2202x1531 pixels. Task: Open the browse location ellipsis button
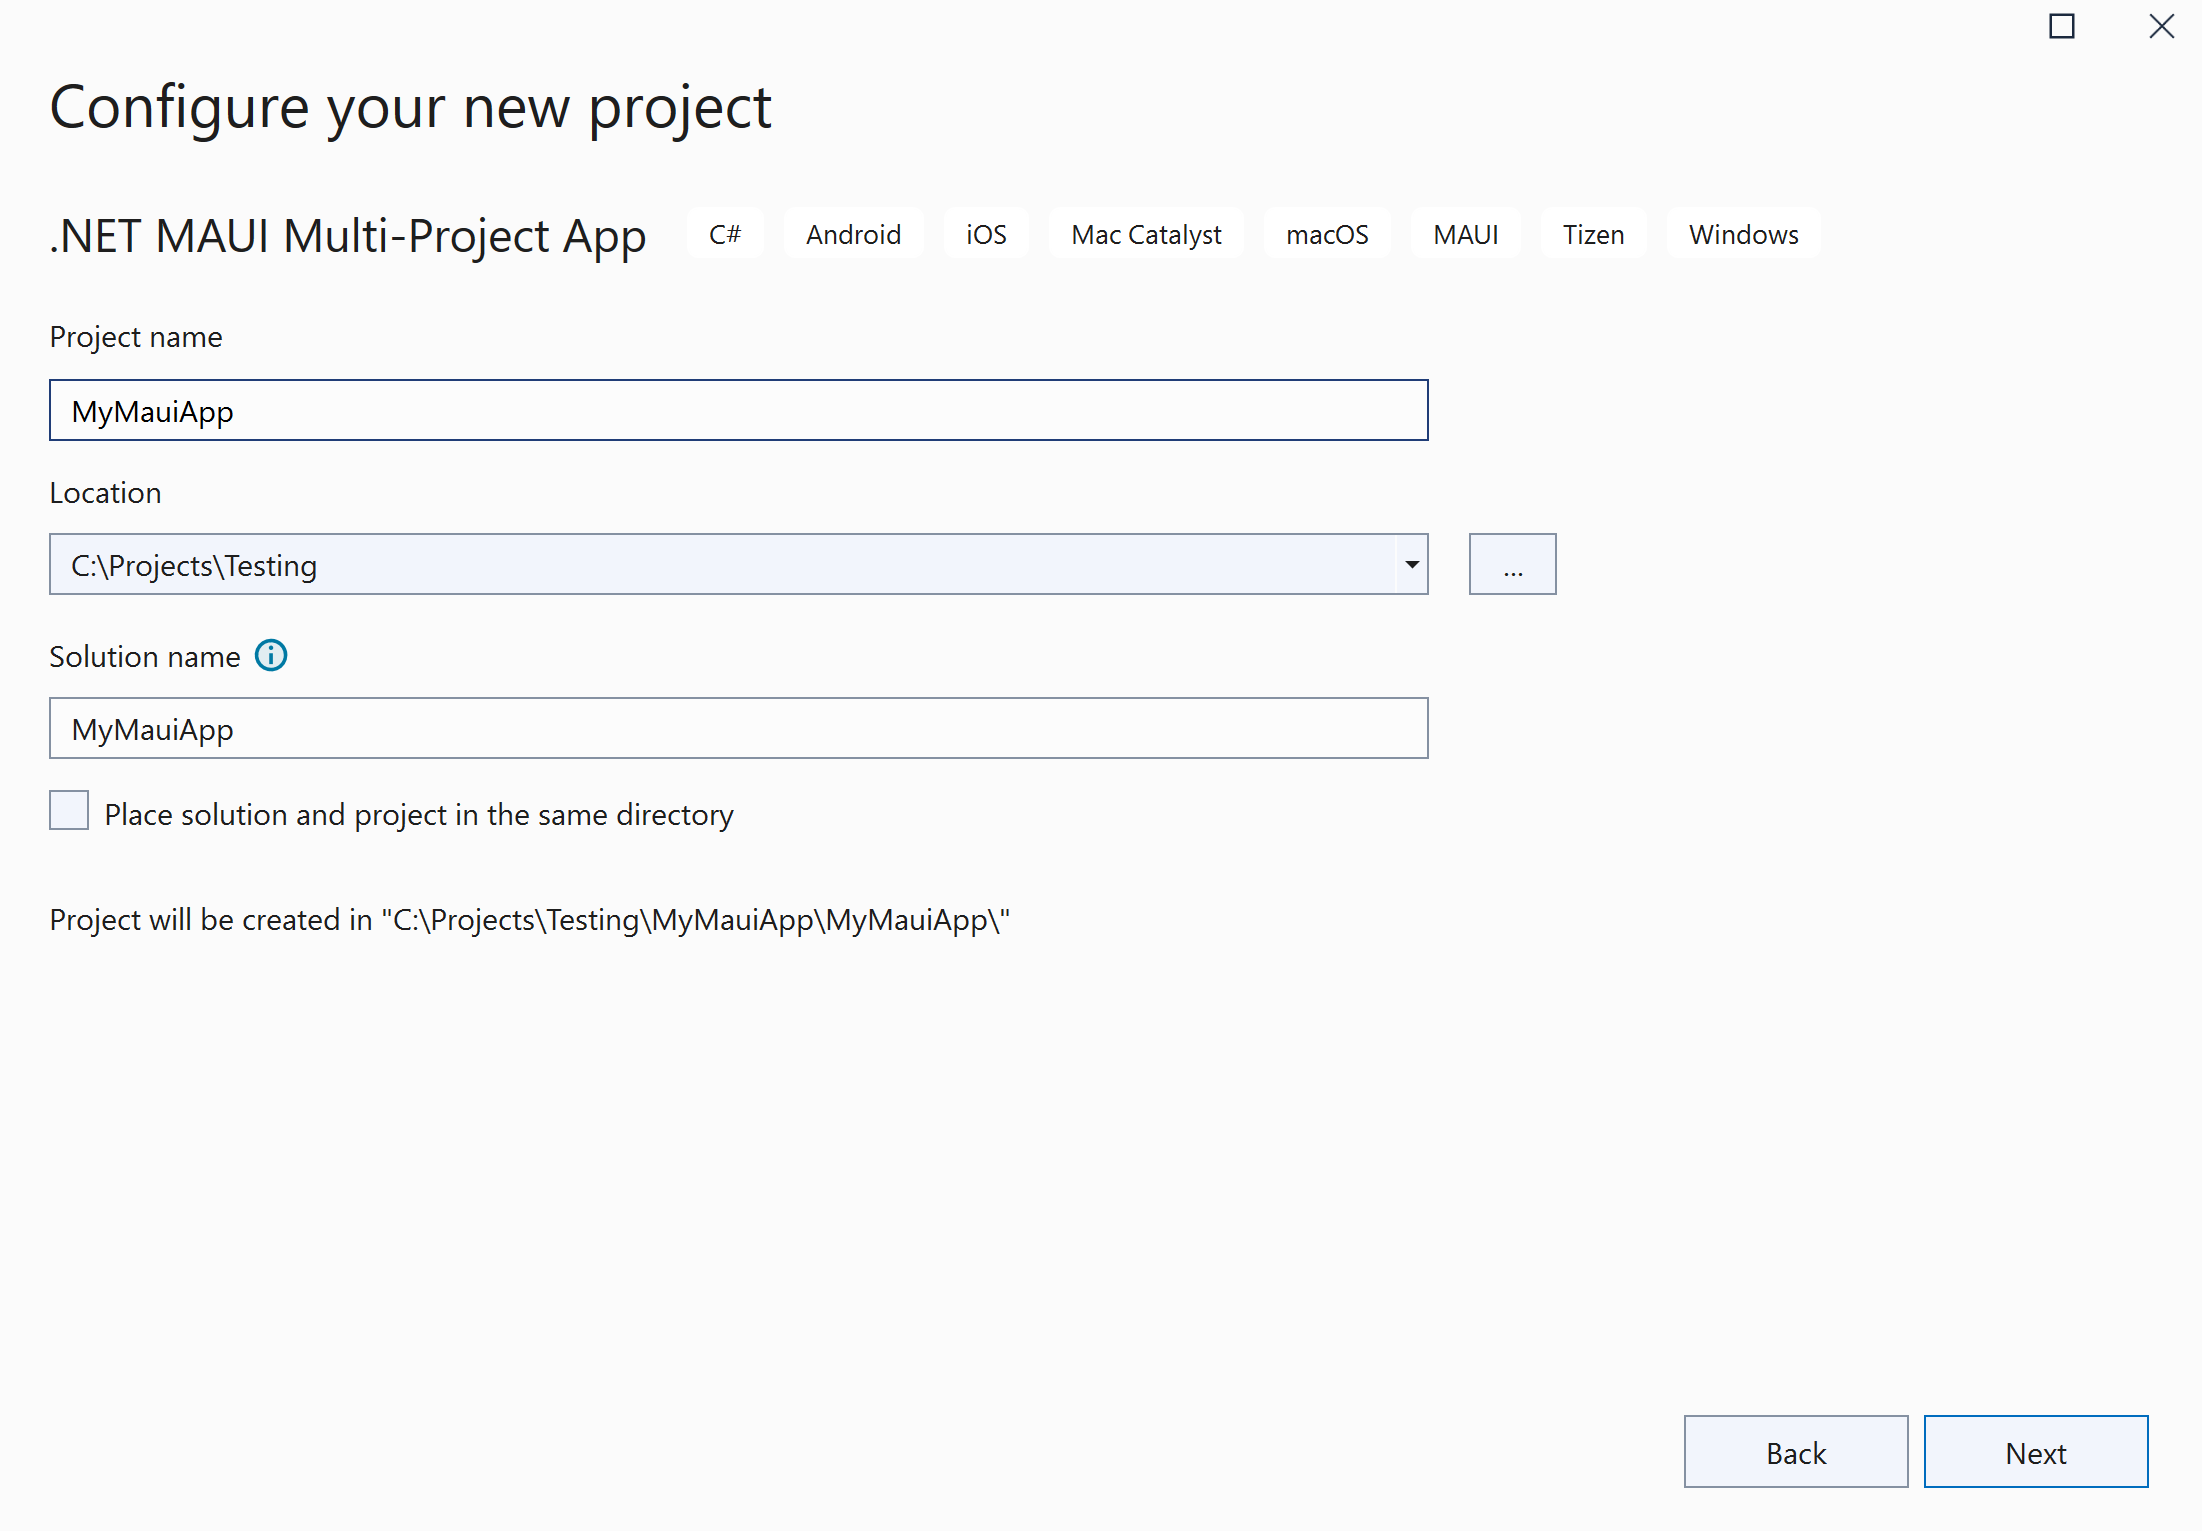(1511, 565)
